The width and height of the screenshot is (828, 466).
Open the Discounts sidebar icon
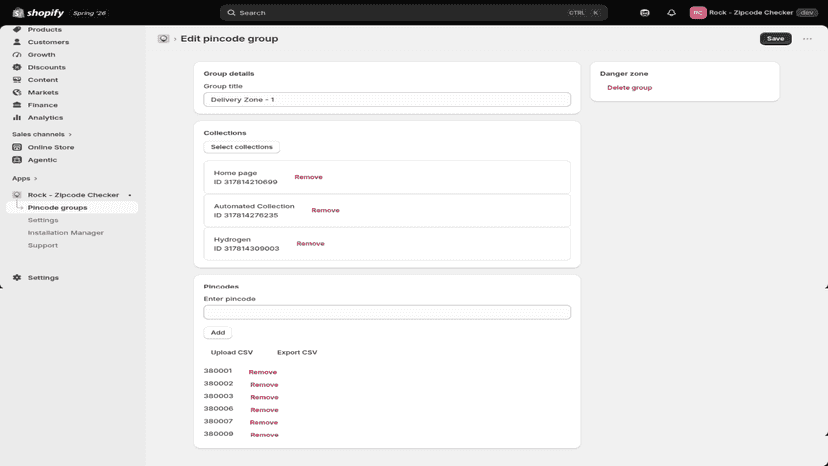pyautogui.click(x=17, y=67)
